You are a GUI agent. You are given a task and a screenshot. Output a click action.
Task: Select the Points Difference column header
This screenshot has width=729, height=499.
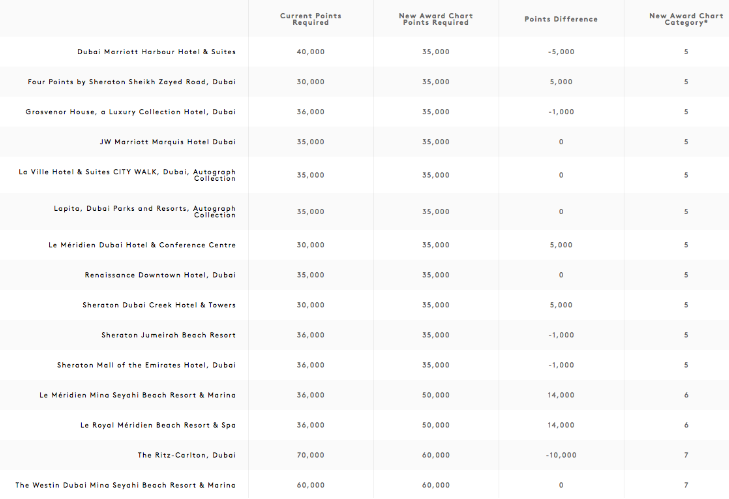[x=560, y=19]
